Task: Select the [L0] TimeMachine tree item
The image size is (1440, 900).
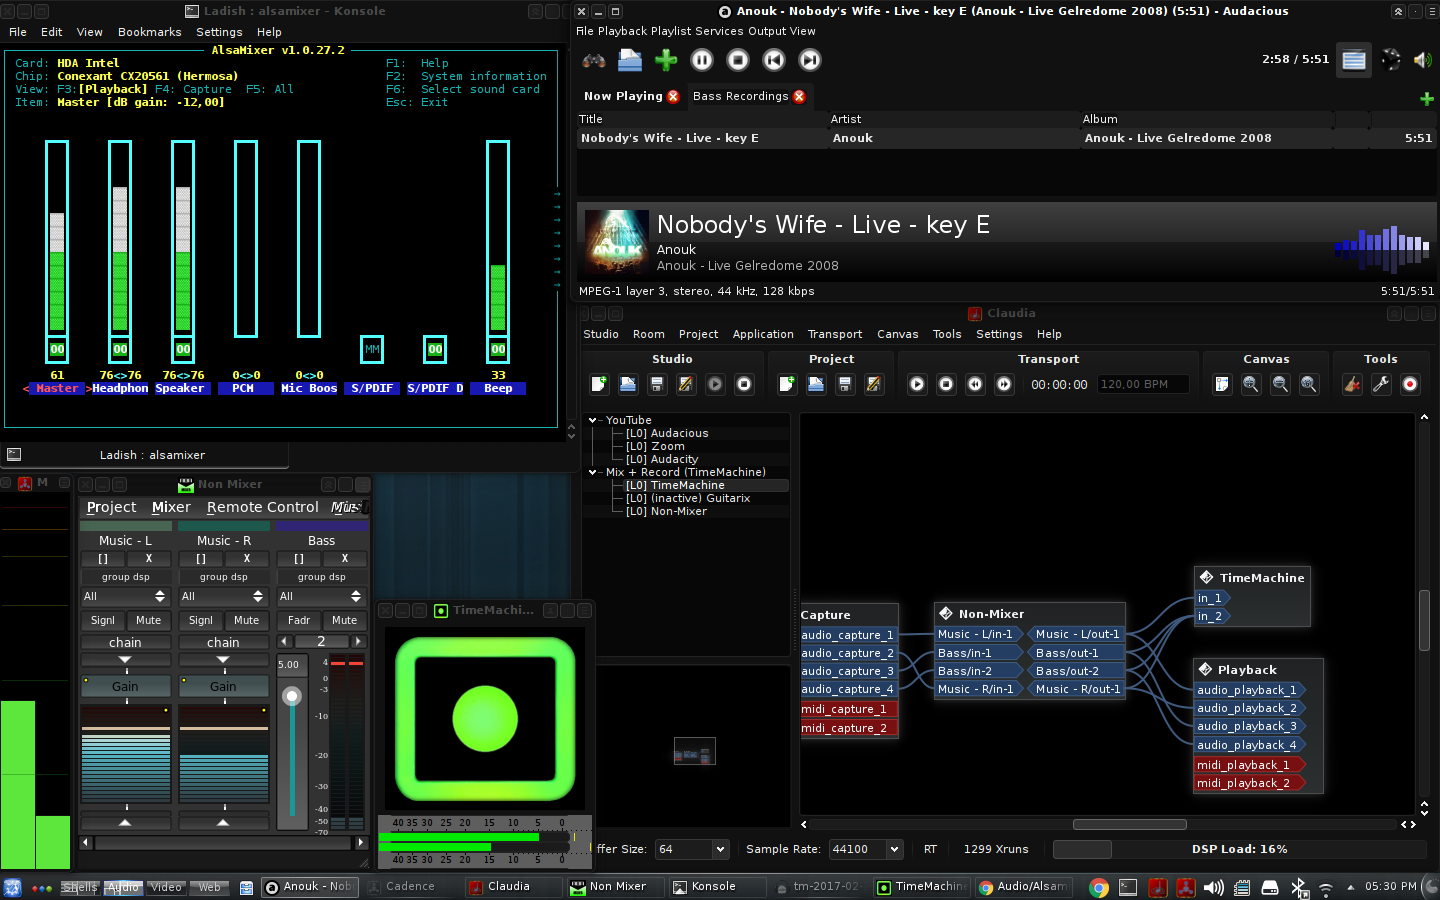Action: [675, 486]
